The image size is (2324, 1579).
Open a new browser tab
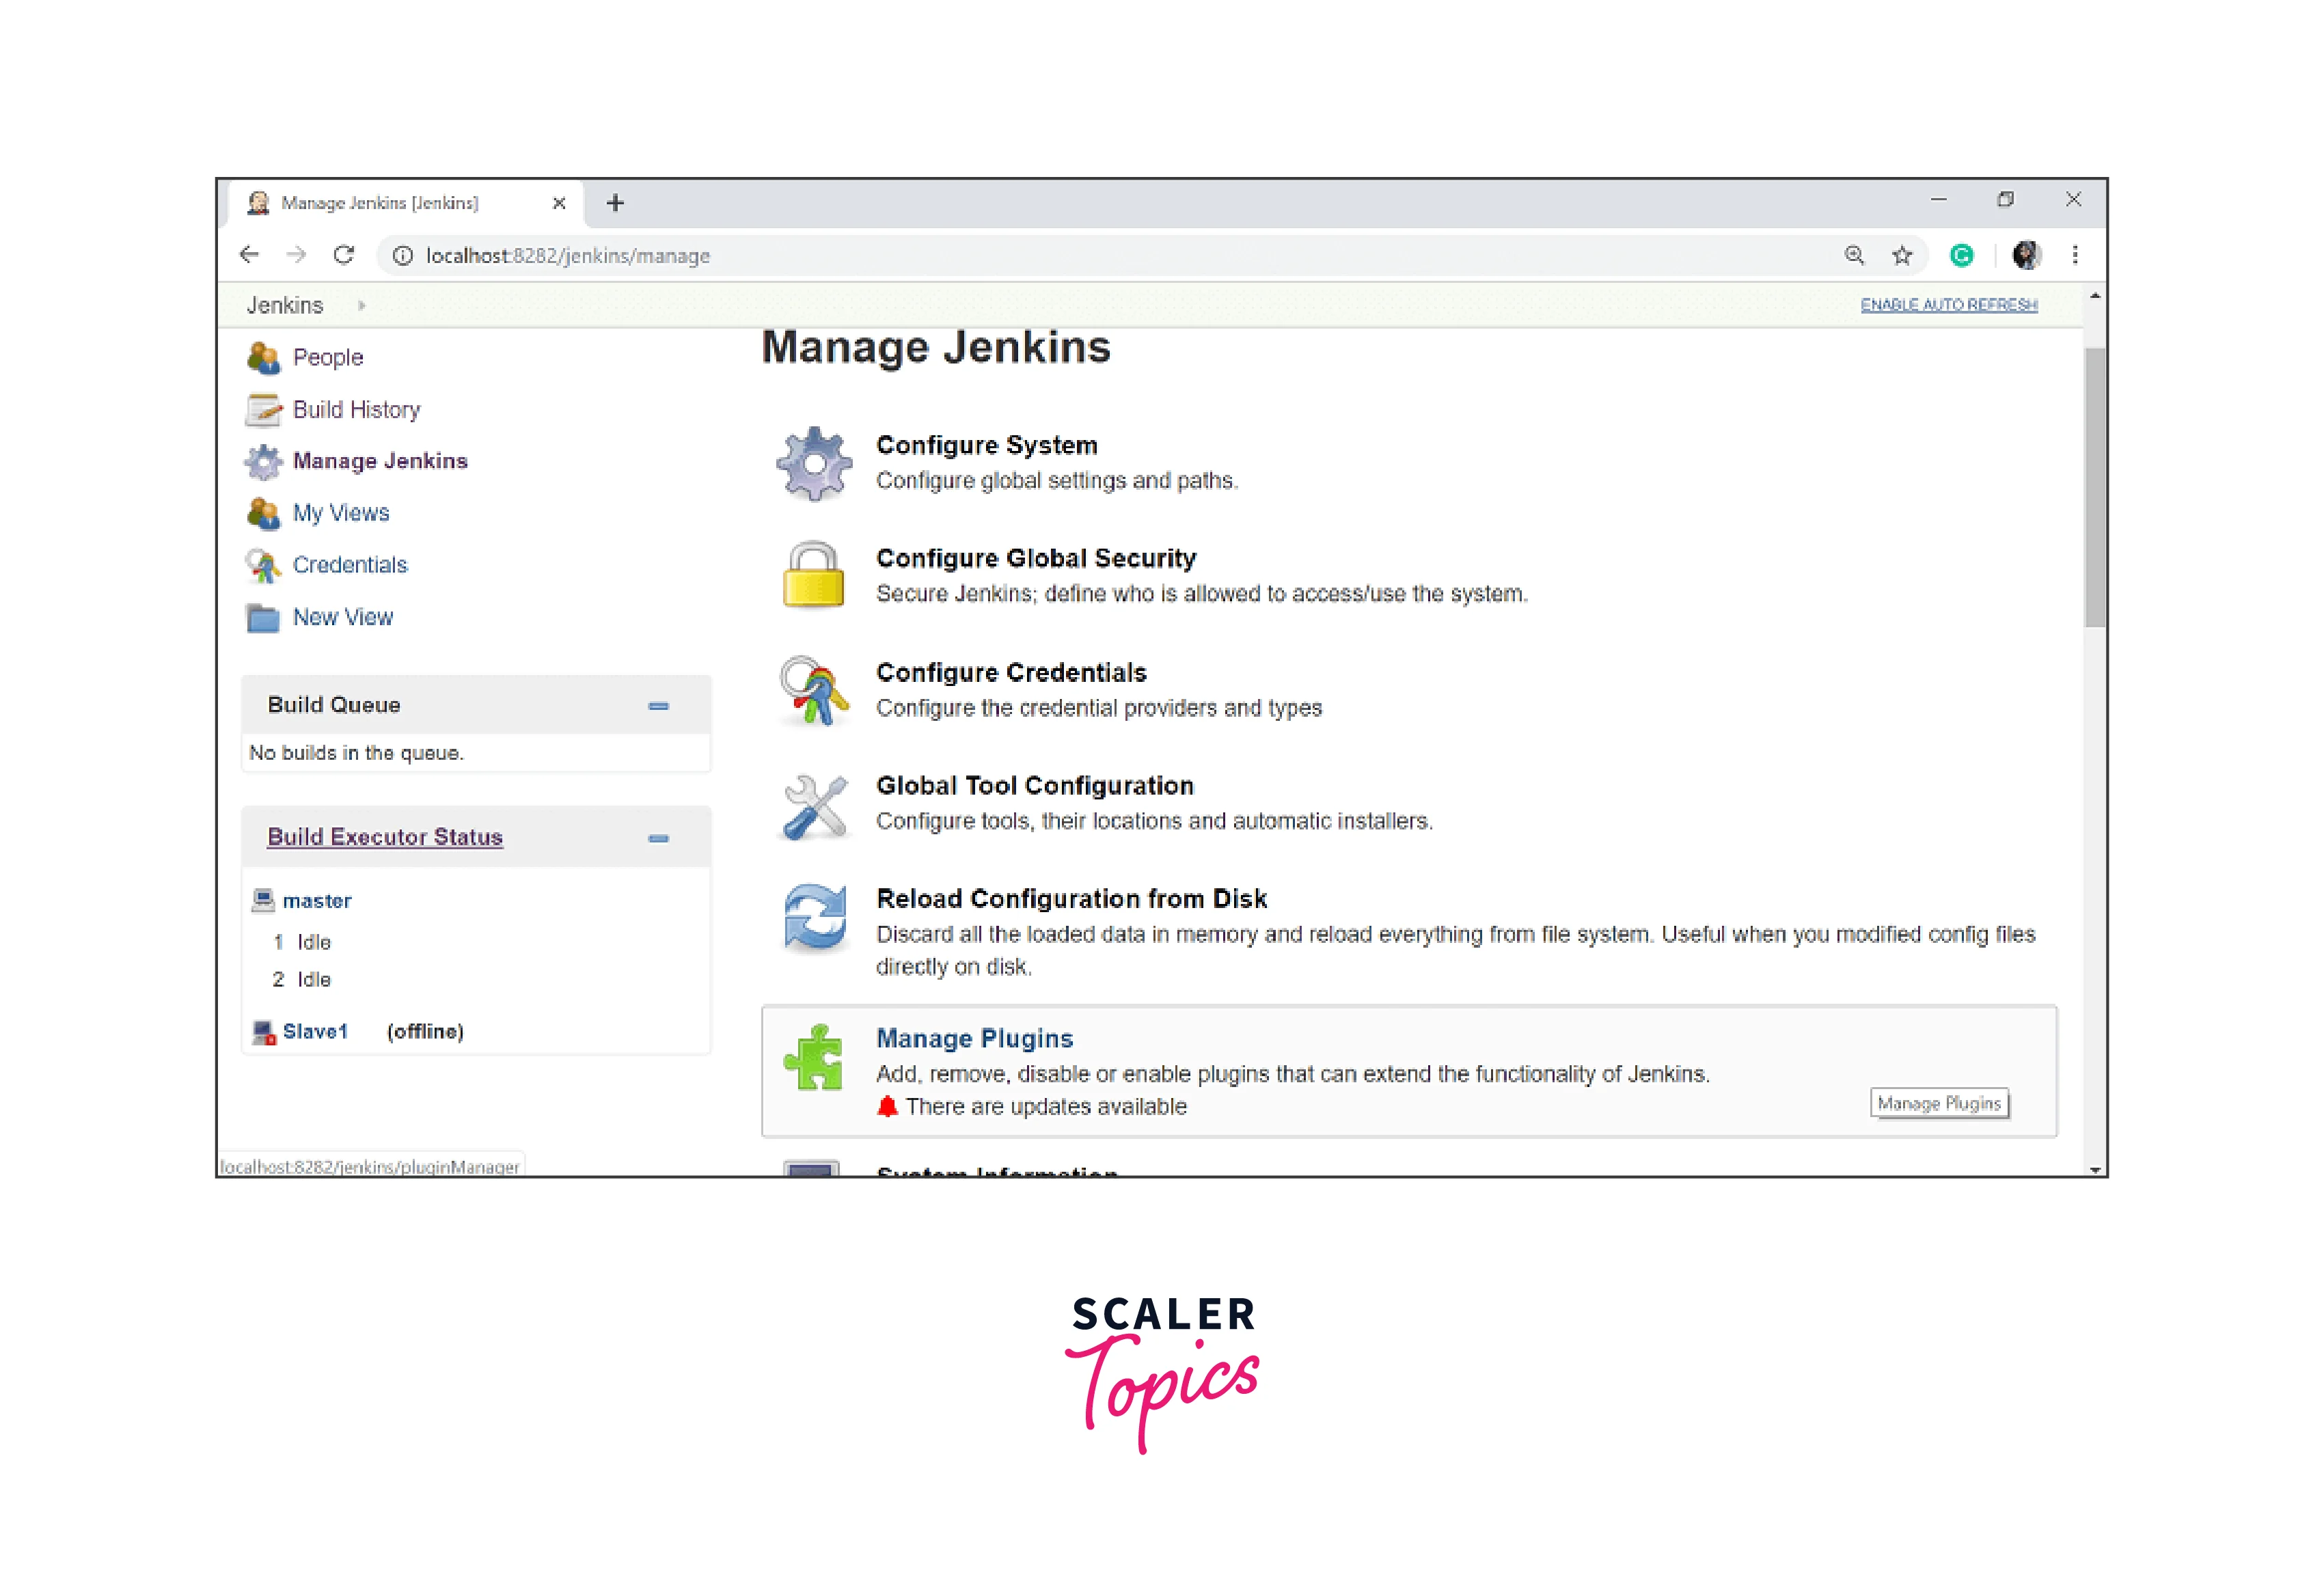click(x=615, y=203)
